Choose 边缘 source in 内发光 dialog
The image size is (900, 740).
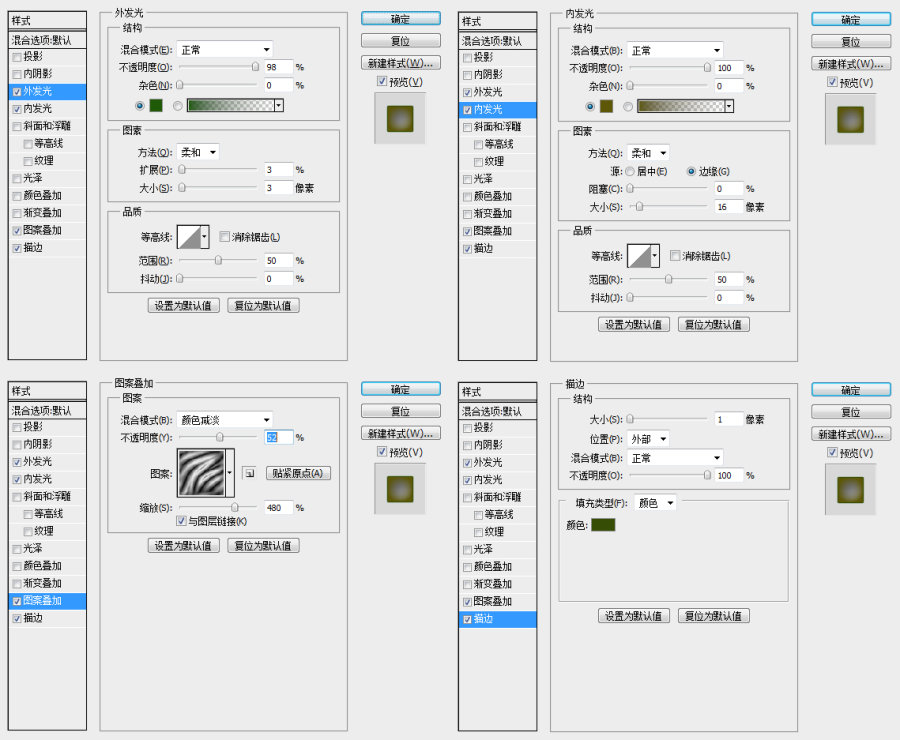692,171
